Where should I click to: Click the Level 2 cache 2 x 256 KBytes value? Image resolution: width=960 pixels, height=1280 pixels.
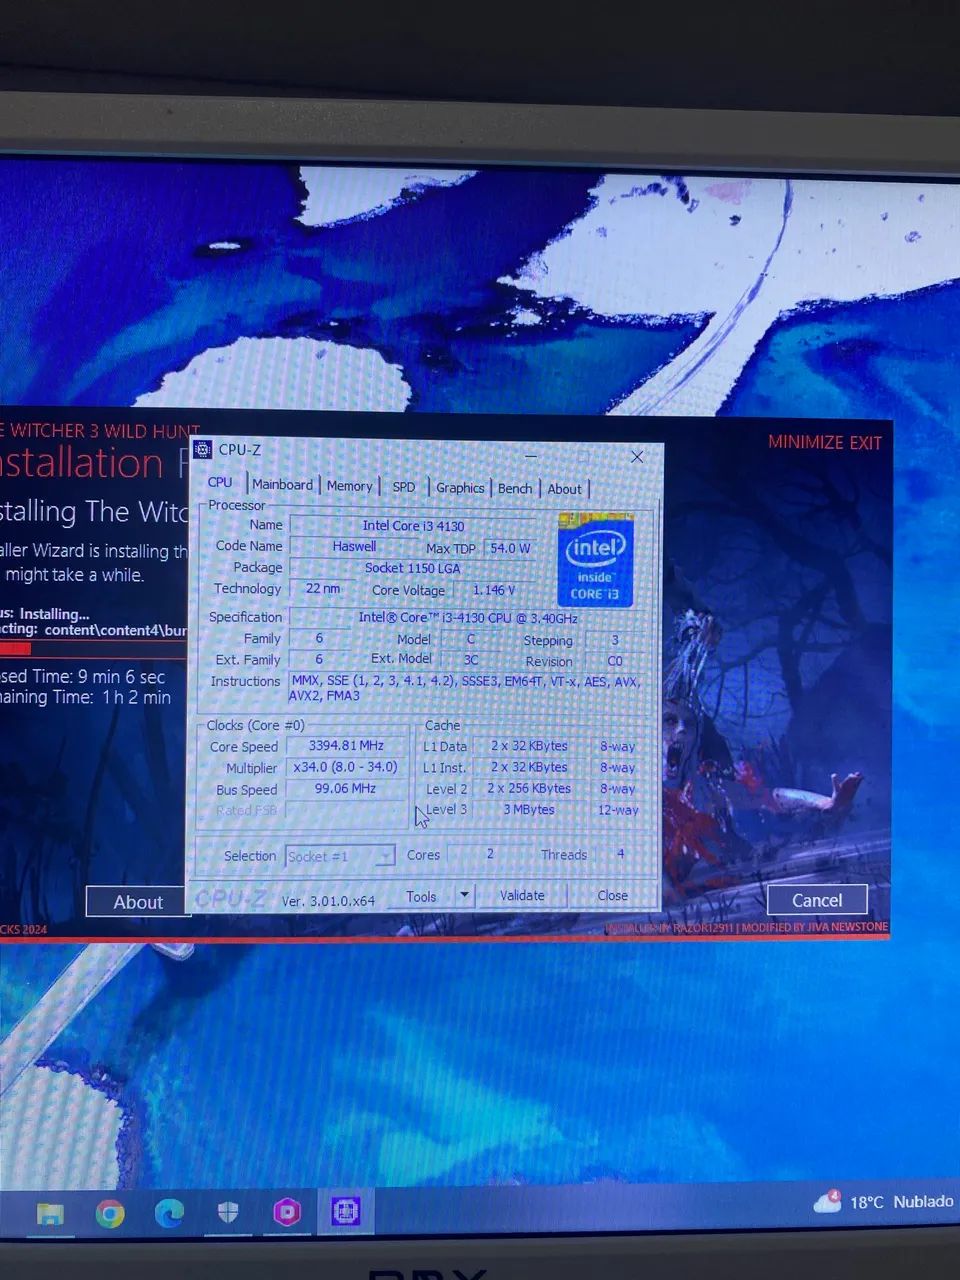529,788
